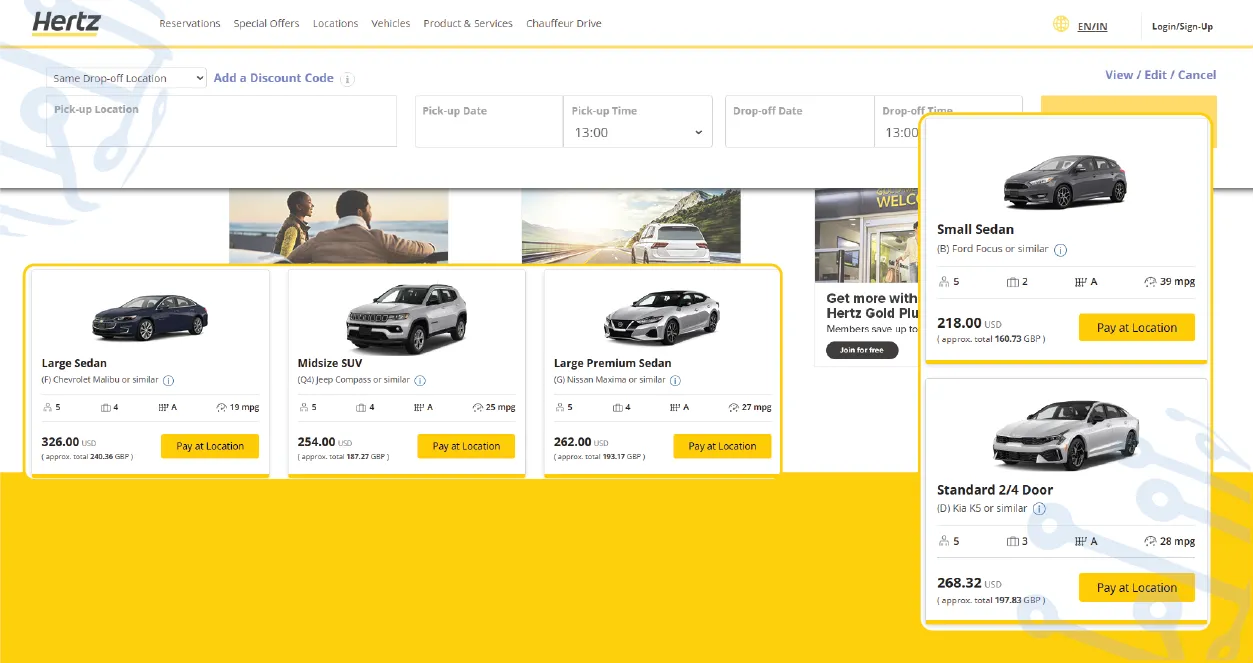The height and width of the screenshot is (663, 1255).
Task: Open the Same Drop-off Location dropdown
Action: [x=126, y=77]
